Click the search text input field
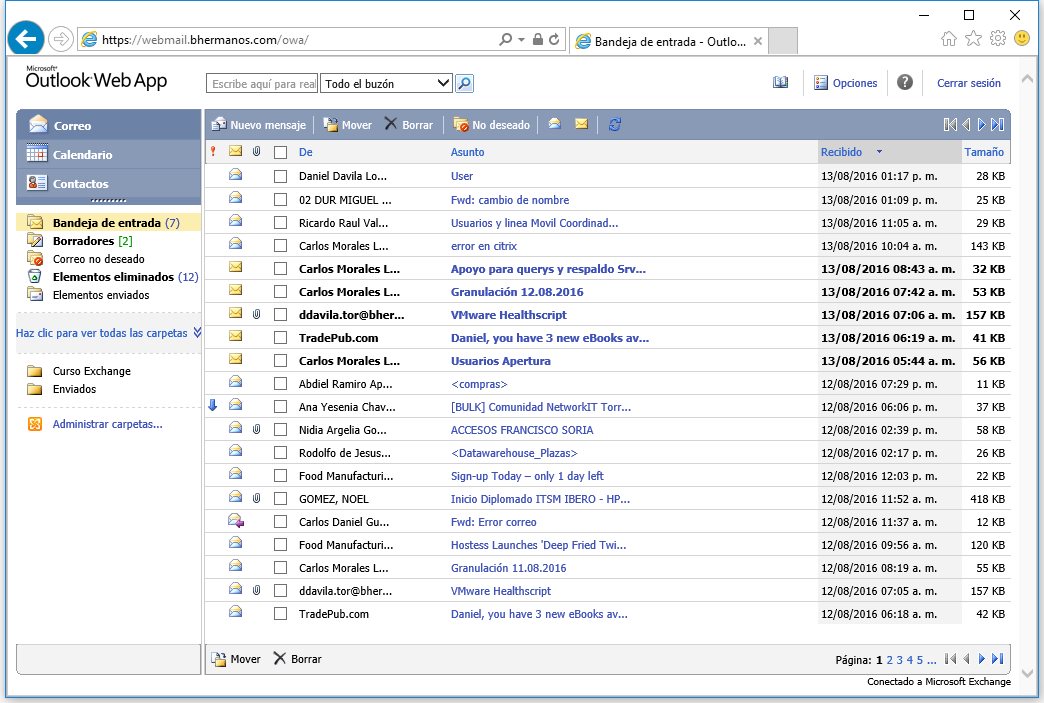The image size is (1044, 703). point(262,84)
